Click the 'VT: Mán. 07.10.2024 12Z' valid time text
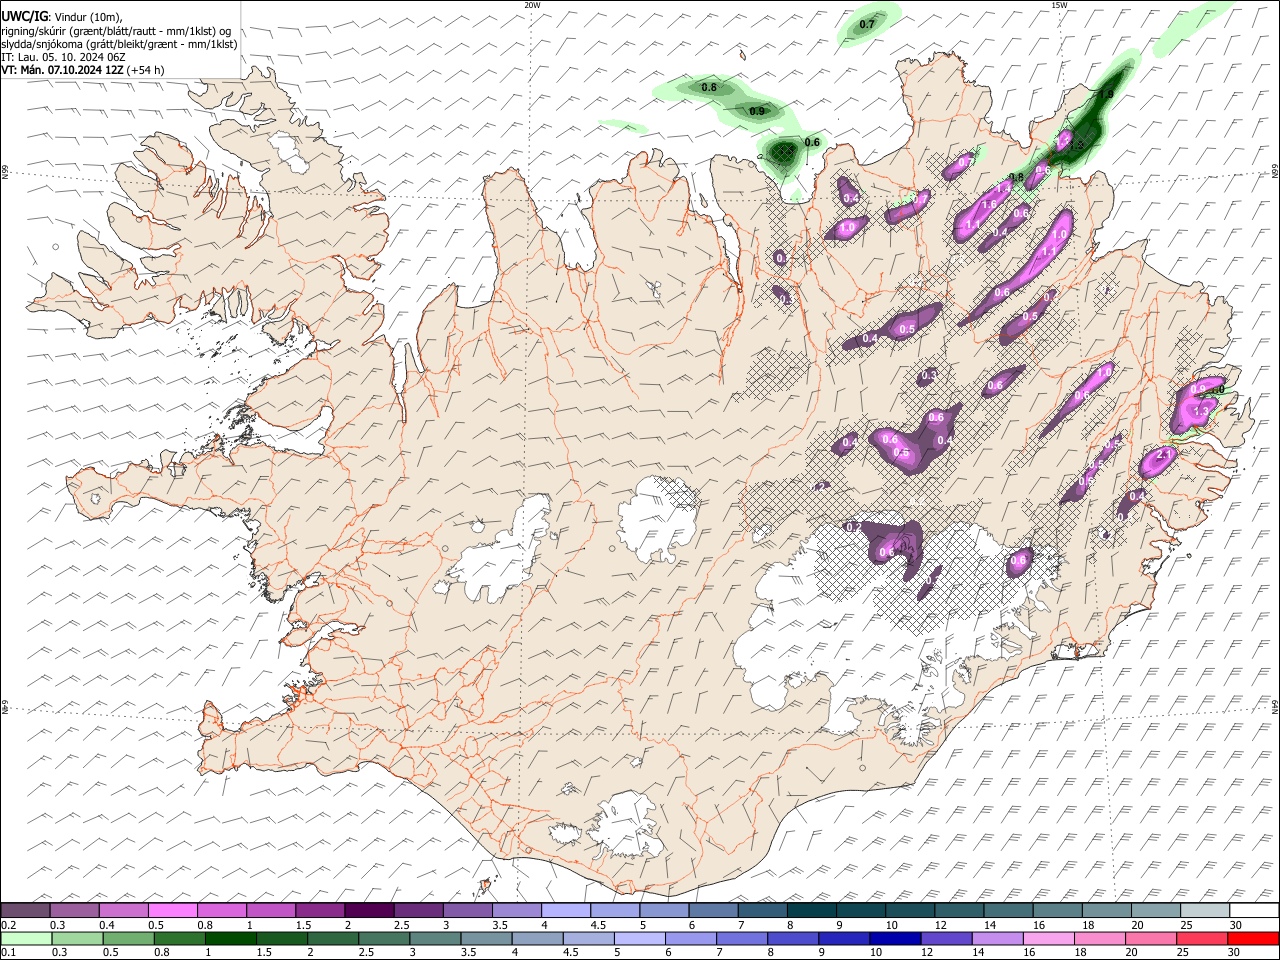 (62, 70)
